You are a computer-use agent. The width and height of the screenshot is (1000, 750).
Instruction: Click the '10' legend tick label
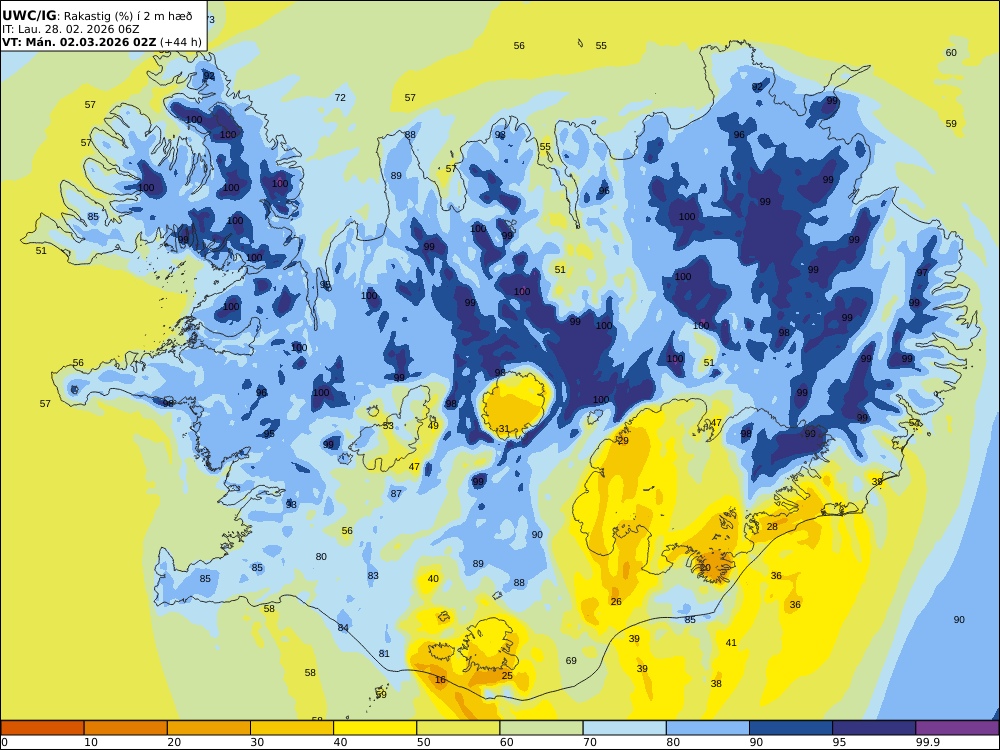click(x=91, y=742)
